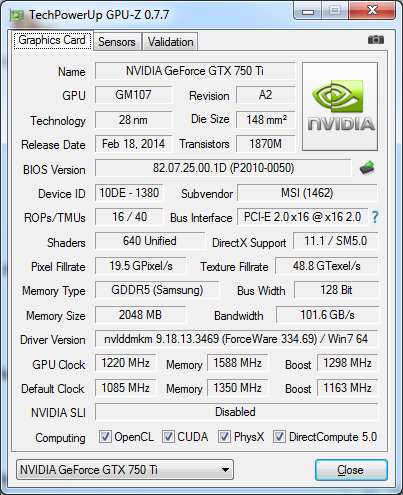Viewport: 403px width, 495px height.
Task: Click the Subvendor field MSI (1462)
Action: pos(307,193)
